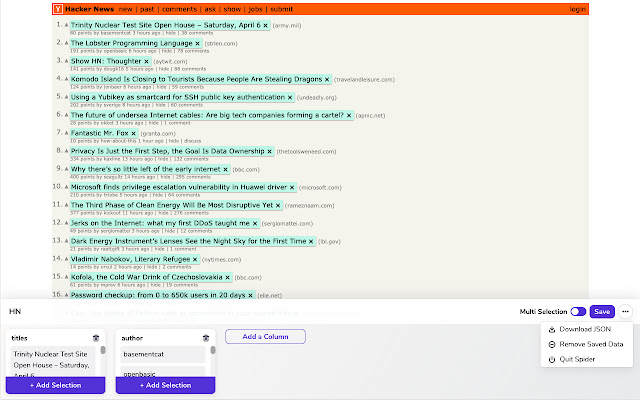640x400 pixels.
Task: Remove 'Show HN: Thoughter' selection
Action: [x=147, y=61]
